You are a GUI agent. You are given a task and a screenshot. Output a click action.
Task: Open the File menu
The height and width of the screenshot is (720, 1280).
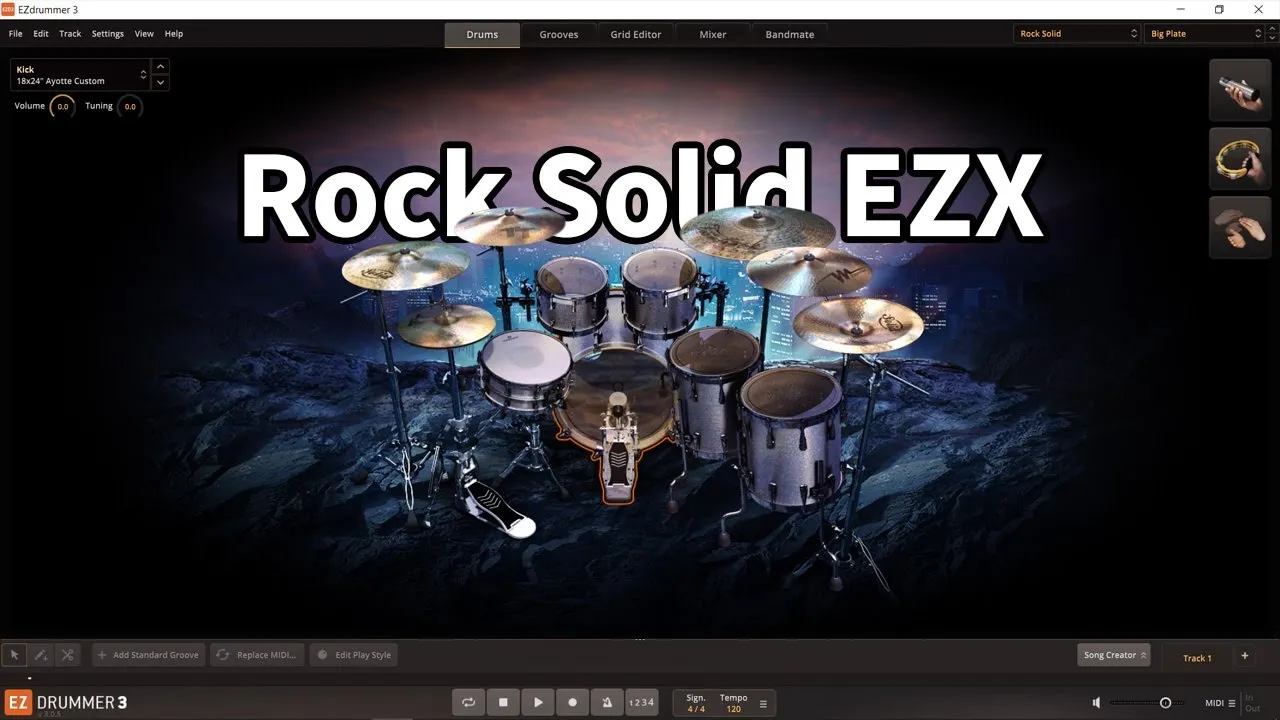(x=15, y=34)
